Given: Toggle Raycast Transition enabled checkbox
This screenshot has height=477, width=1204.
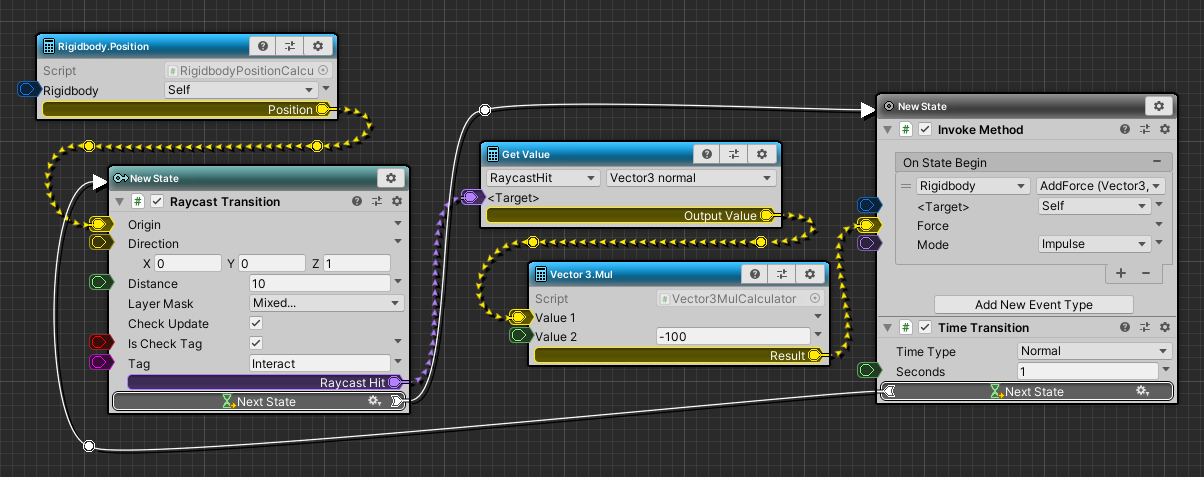Looking at the screenshot, I should (x=158, y=201).
